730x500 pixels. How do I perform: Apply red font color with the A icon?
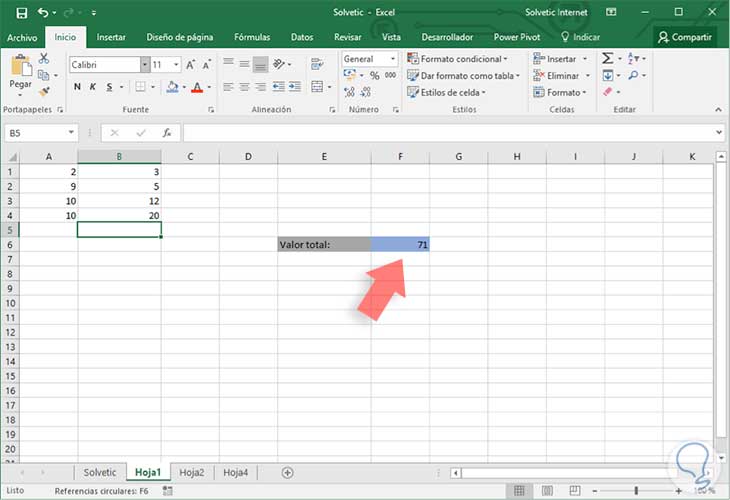(x=197, y=87)
